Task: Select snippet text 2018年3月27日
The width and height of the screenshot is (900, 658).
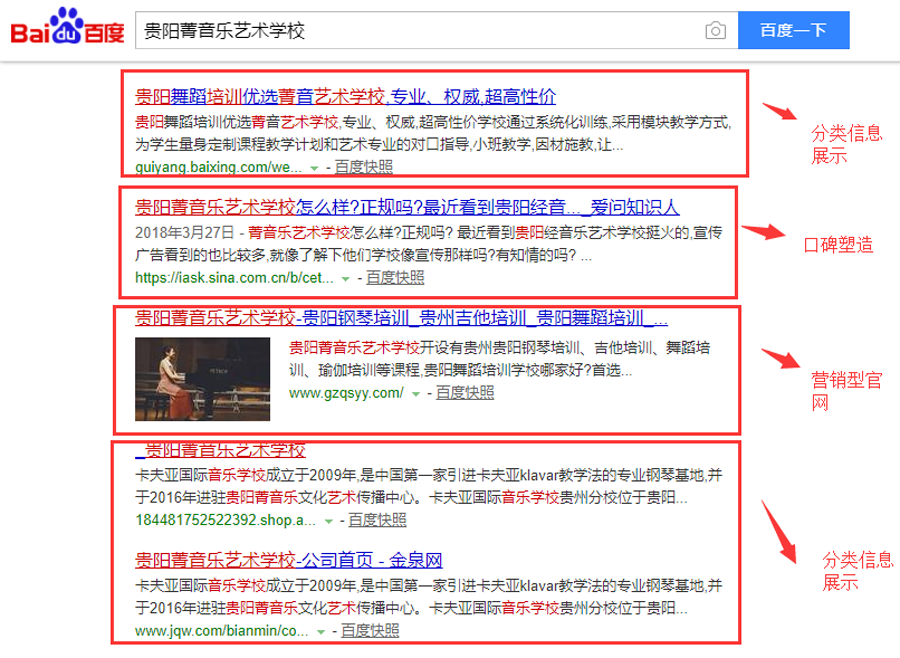Action: coord(184,233)
